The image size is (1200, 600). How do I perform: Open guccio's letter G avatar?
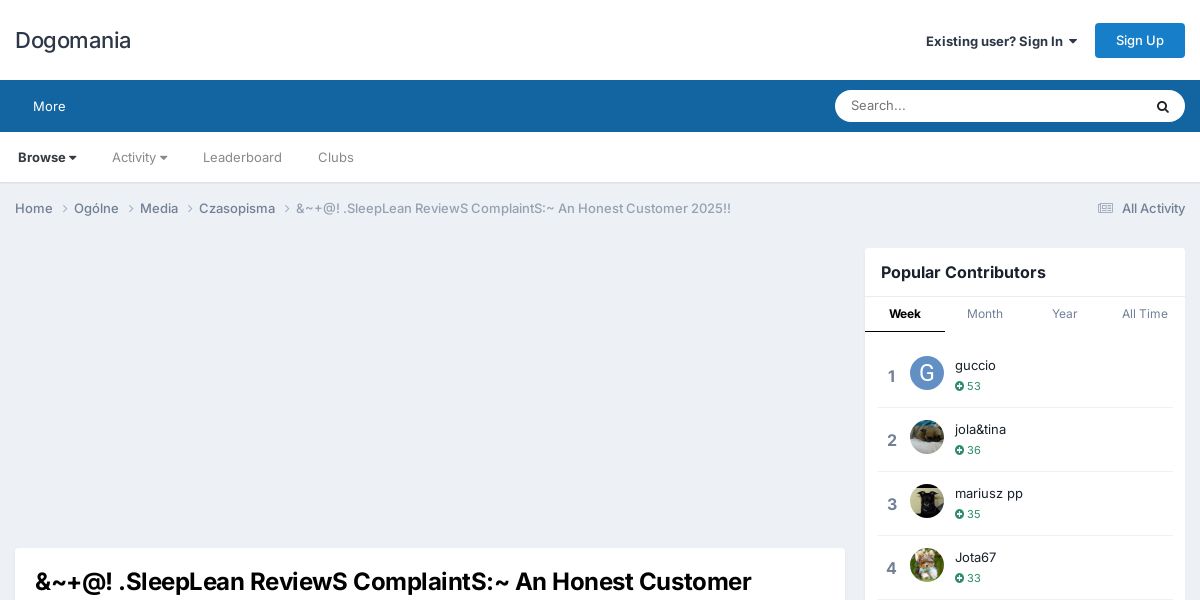927,373
